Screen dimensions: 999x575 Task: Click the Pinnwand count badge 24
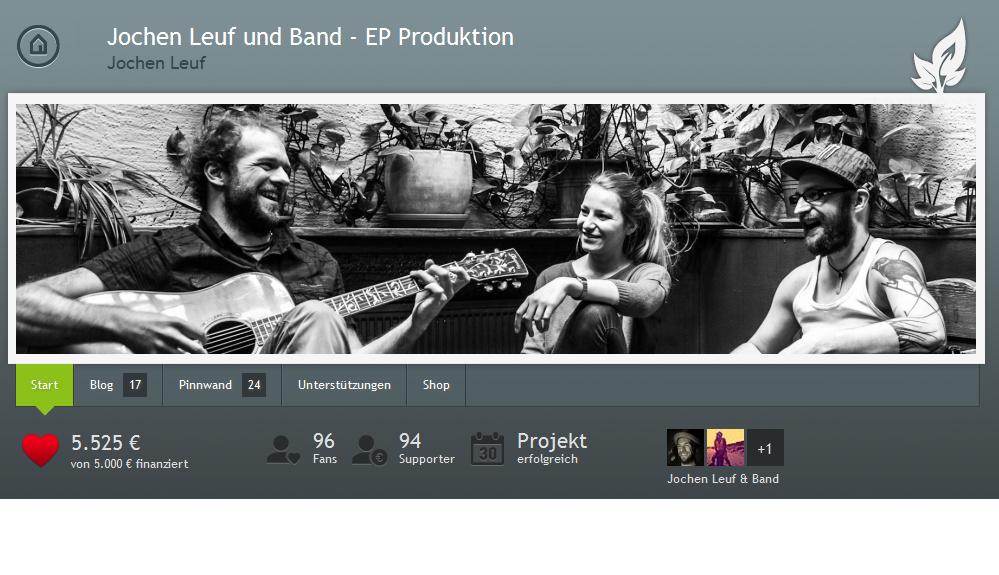click(254, 385)
